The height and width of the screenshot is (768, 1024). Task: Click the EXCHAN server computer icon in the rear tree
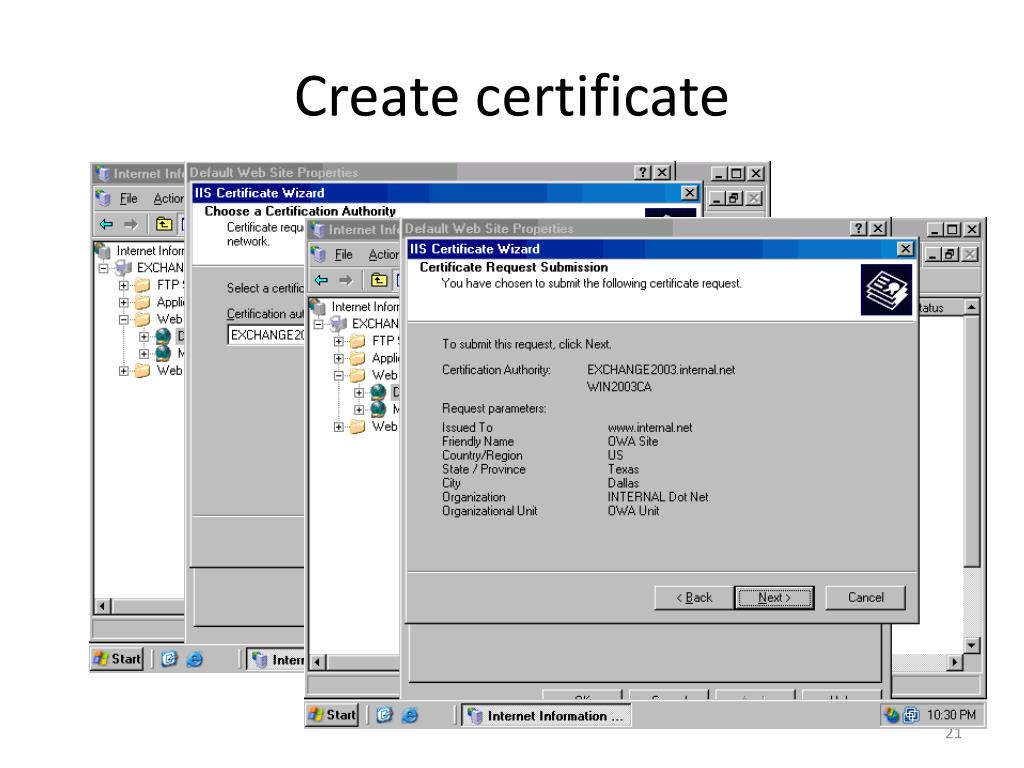(x=123, y=267)
